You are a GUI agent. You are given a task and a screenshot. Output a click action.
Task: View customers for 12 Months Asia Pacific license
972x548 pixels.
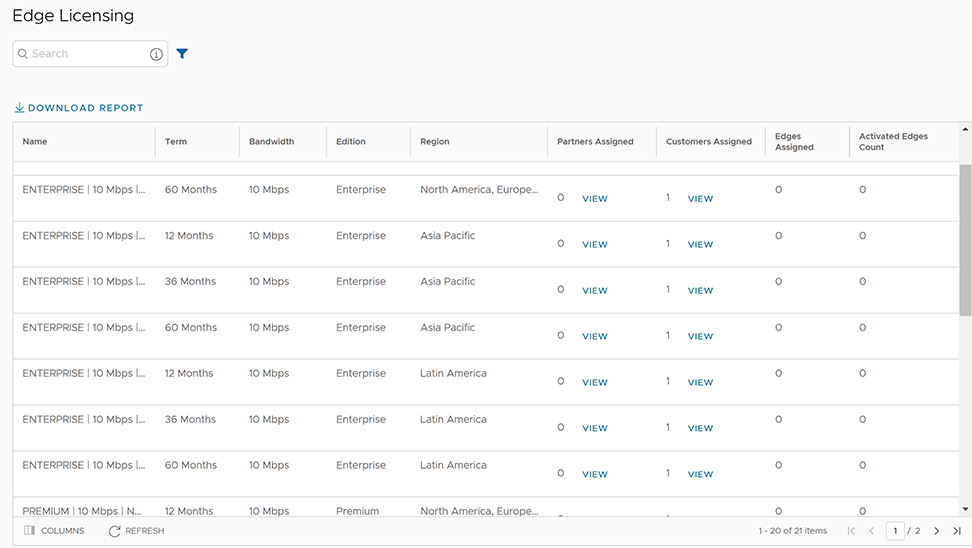click(700, 245)
